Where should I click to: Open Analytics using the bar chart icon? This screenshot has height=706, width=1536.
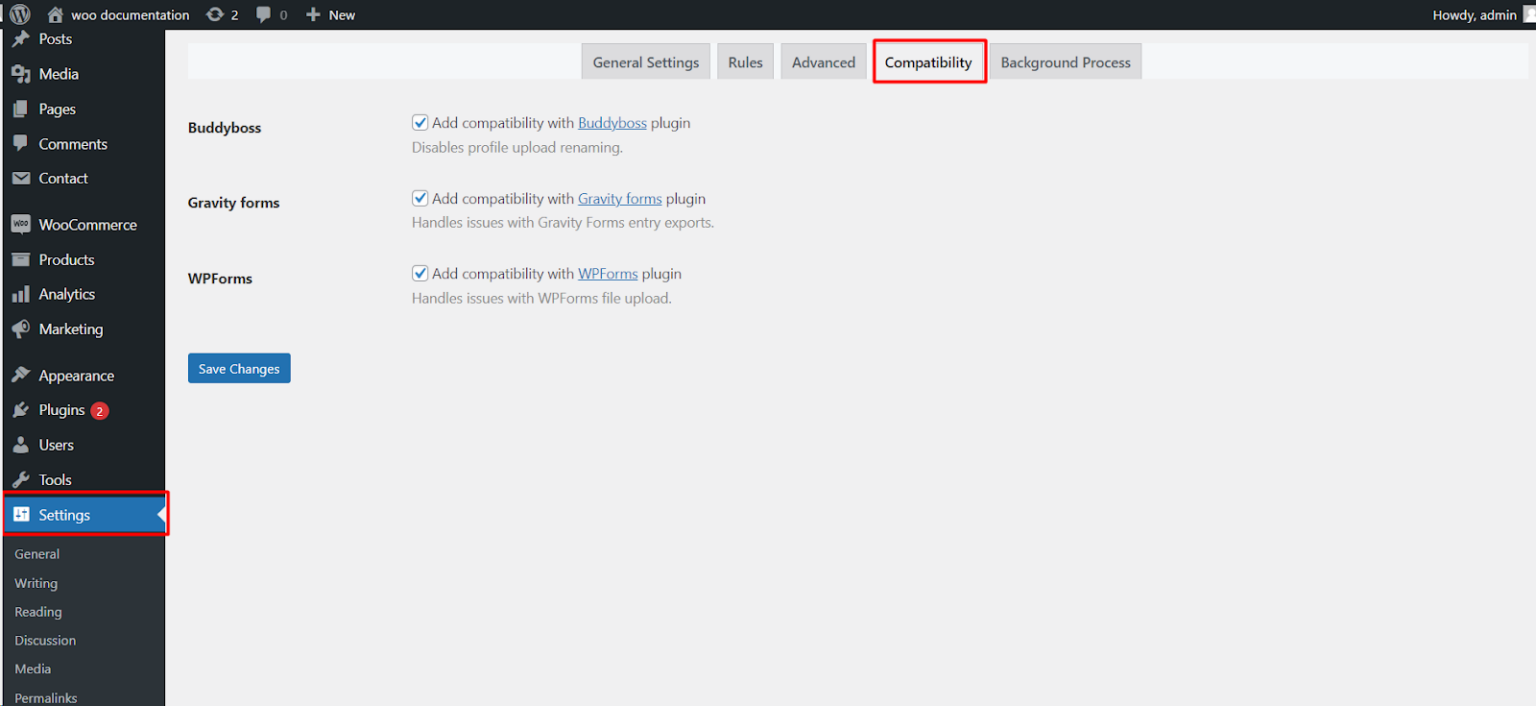pos(22,293)
